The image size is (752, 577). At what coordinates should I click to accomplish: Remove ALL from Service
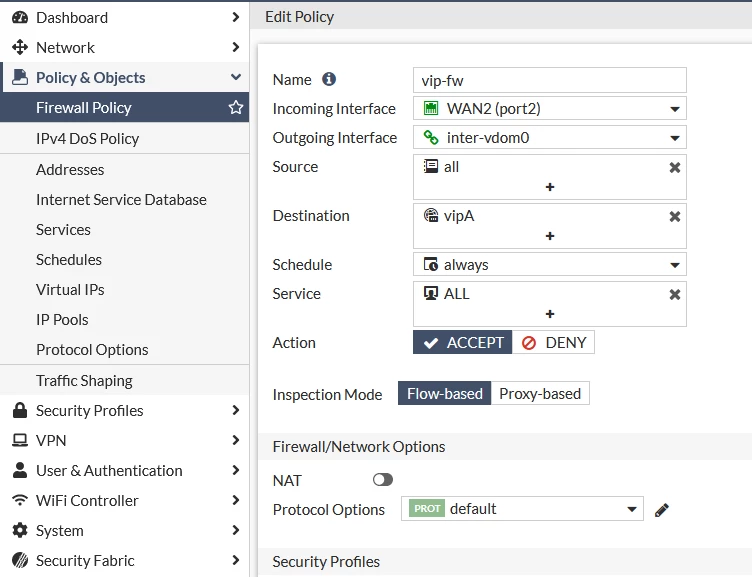(674, 294)
